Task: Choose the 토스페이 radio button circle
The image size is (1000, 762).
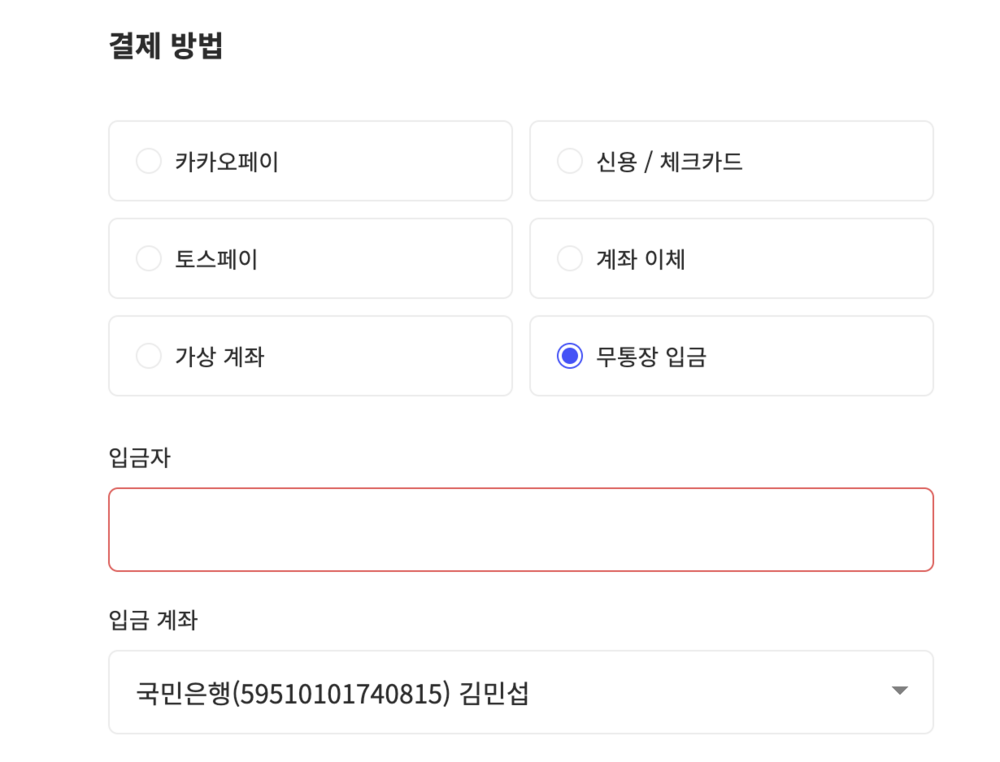Action: 148,259
